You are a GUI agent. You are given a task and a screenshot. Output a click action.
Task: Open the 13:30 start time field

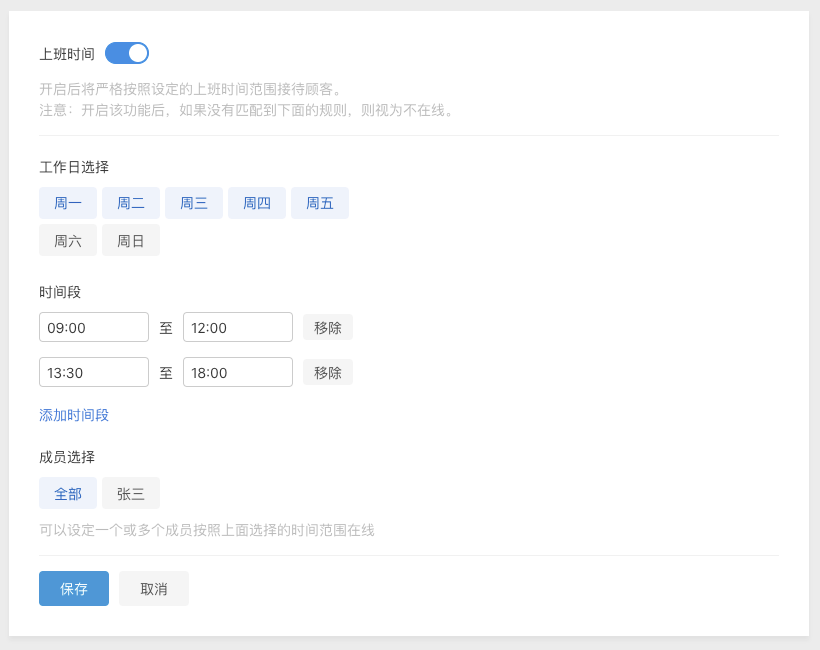point(94,372)
